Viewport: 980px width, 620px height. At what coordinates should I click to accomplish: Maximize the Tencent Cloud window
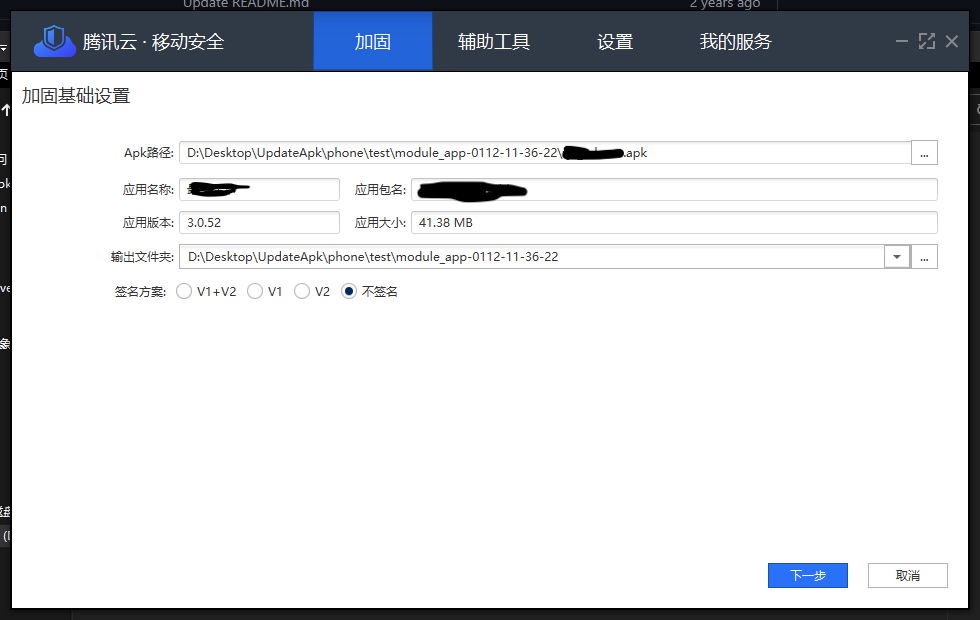[x=927, y=41]
